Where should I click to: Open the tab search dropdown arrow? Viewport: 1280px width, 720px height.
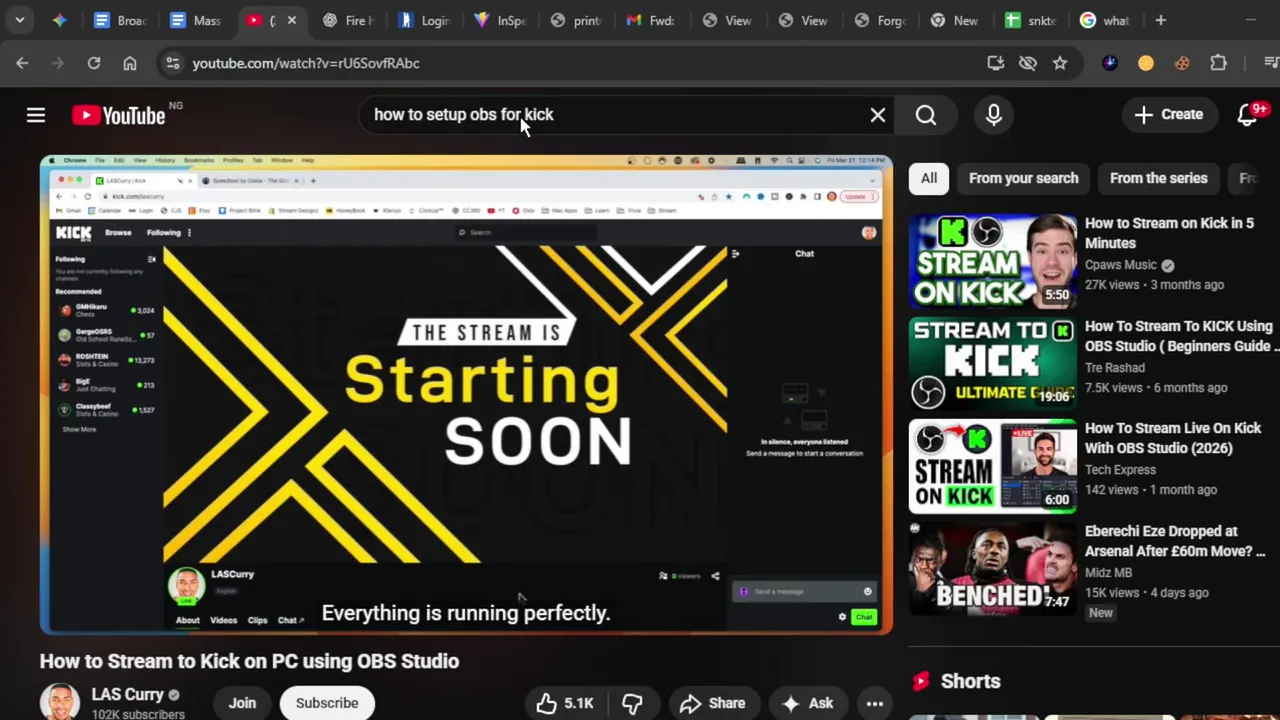[20, 20]
